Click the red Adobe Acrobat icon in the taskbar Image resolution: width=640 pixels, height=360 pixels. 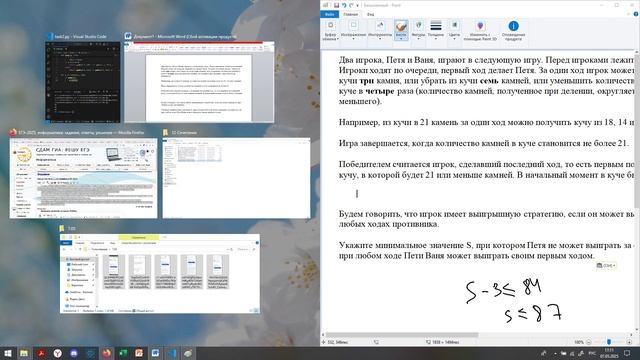41,353
